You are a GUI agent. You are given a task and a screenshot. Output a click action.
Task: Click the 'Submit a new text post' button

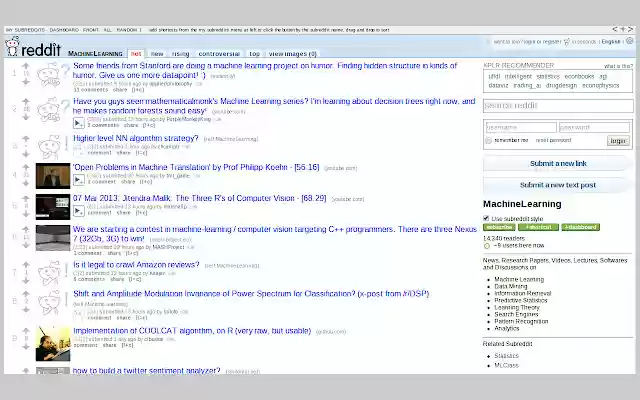pyautogui.click(x=558, y=185)
